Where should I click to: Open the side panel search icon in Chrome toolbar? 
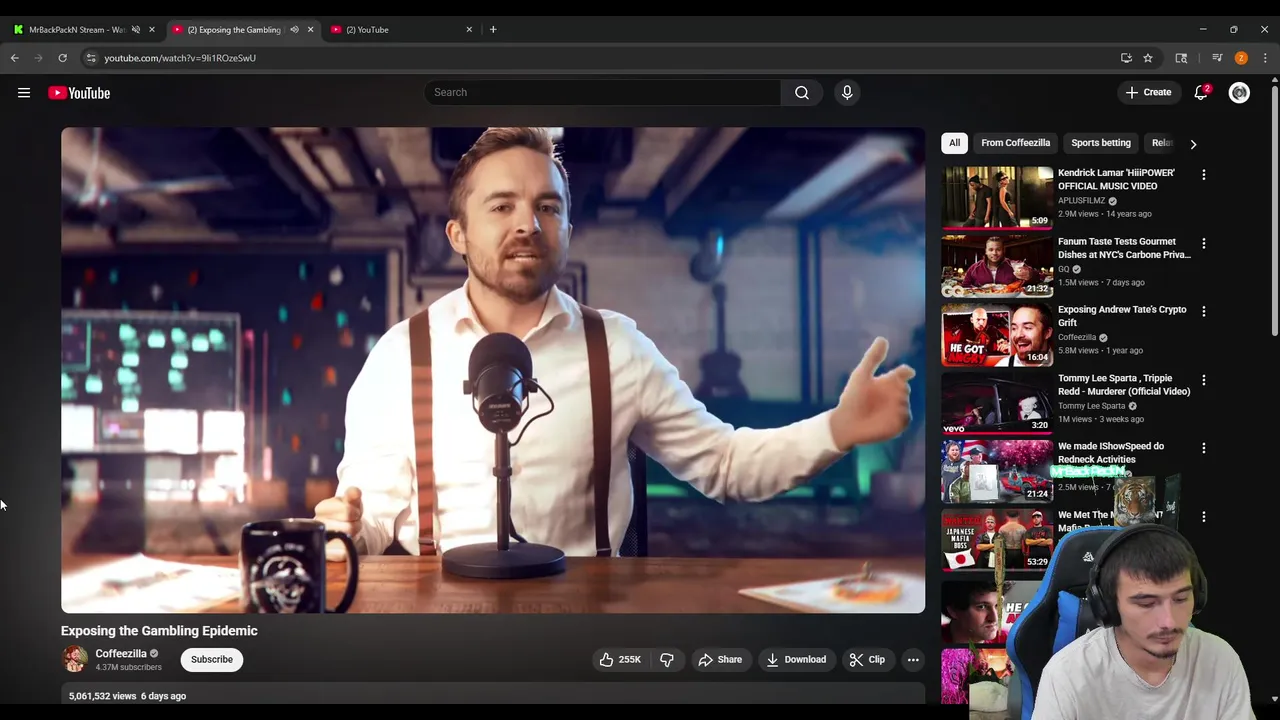pos(1181,58)
